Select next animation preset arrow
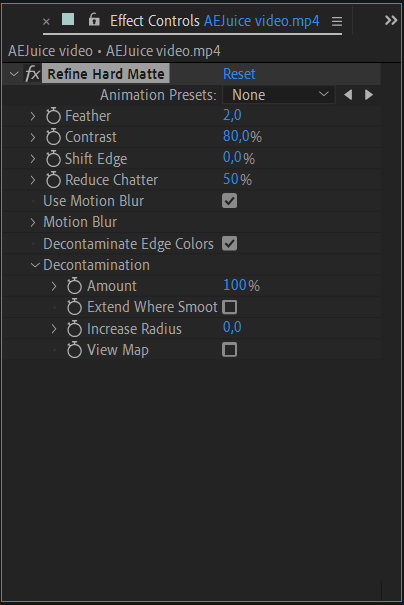 click(369, 95)
